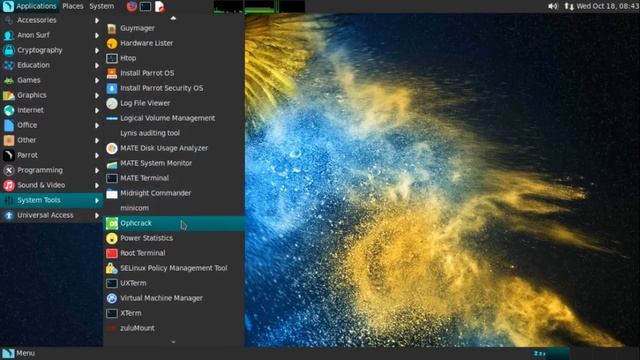Click the SELinux Policy Management Tool icon
Screen dimensions: 640x360
click(x=111, y=268)
